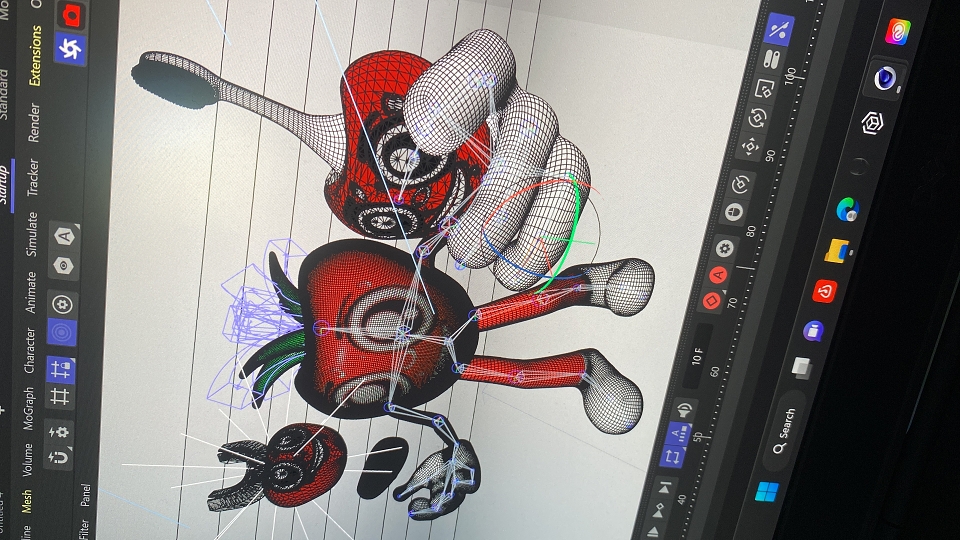This screenshot has height=540, width=960.
Task: Click frame 60 on the timeline ruler
Action: (715, 372)
